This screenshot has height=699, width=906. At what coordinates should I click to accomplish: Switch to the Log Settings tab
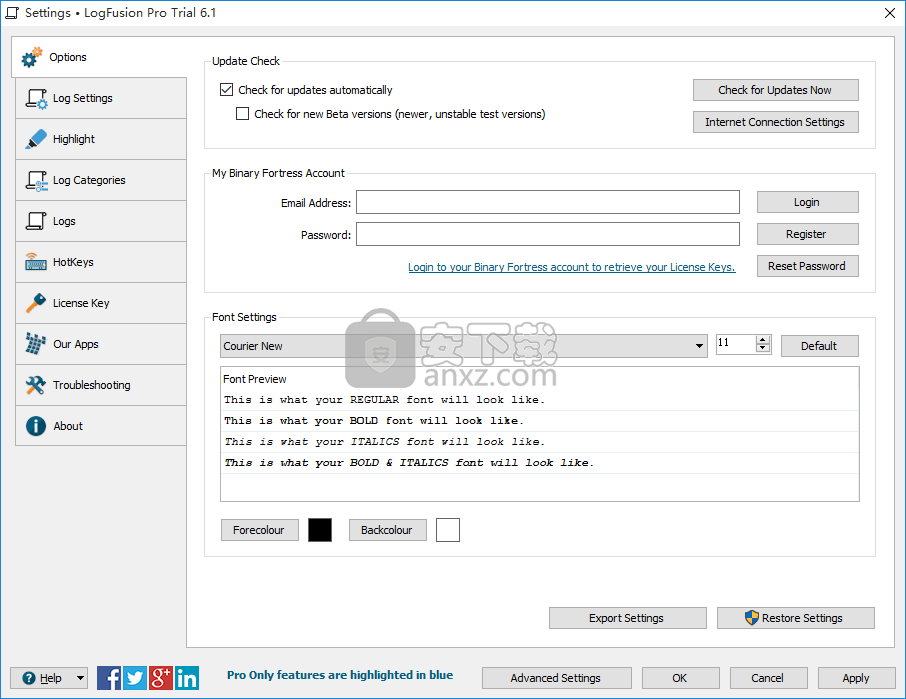point(101,99)
